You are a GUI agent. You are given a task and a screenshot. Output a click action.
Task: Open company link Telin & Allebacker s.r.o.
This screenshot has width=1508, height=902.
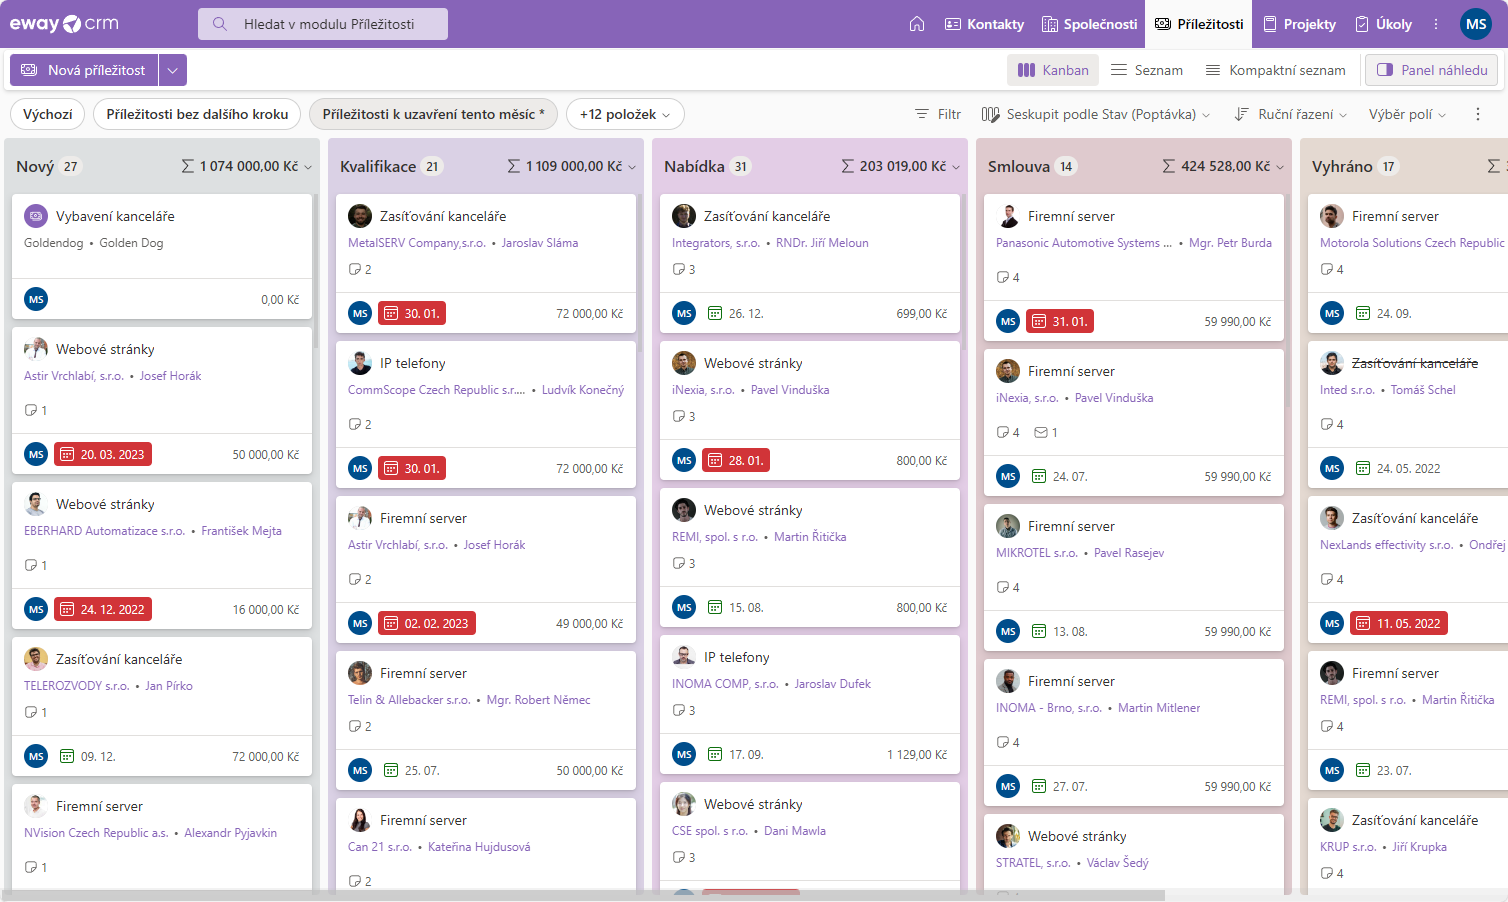click(x=409, y=700)
